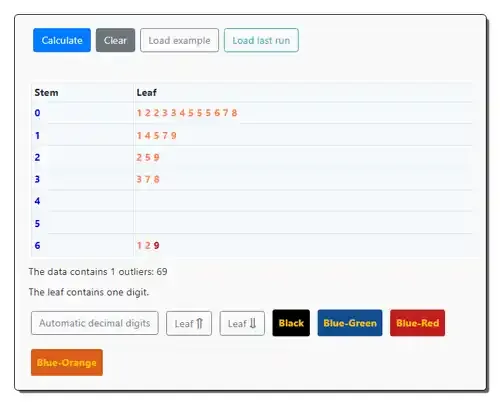
Task: Click stem 2 leaves 2 5 9
Action: 148,157
